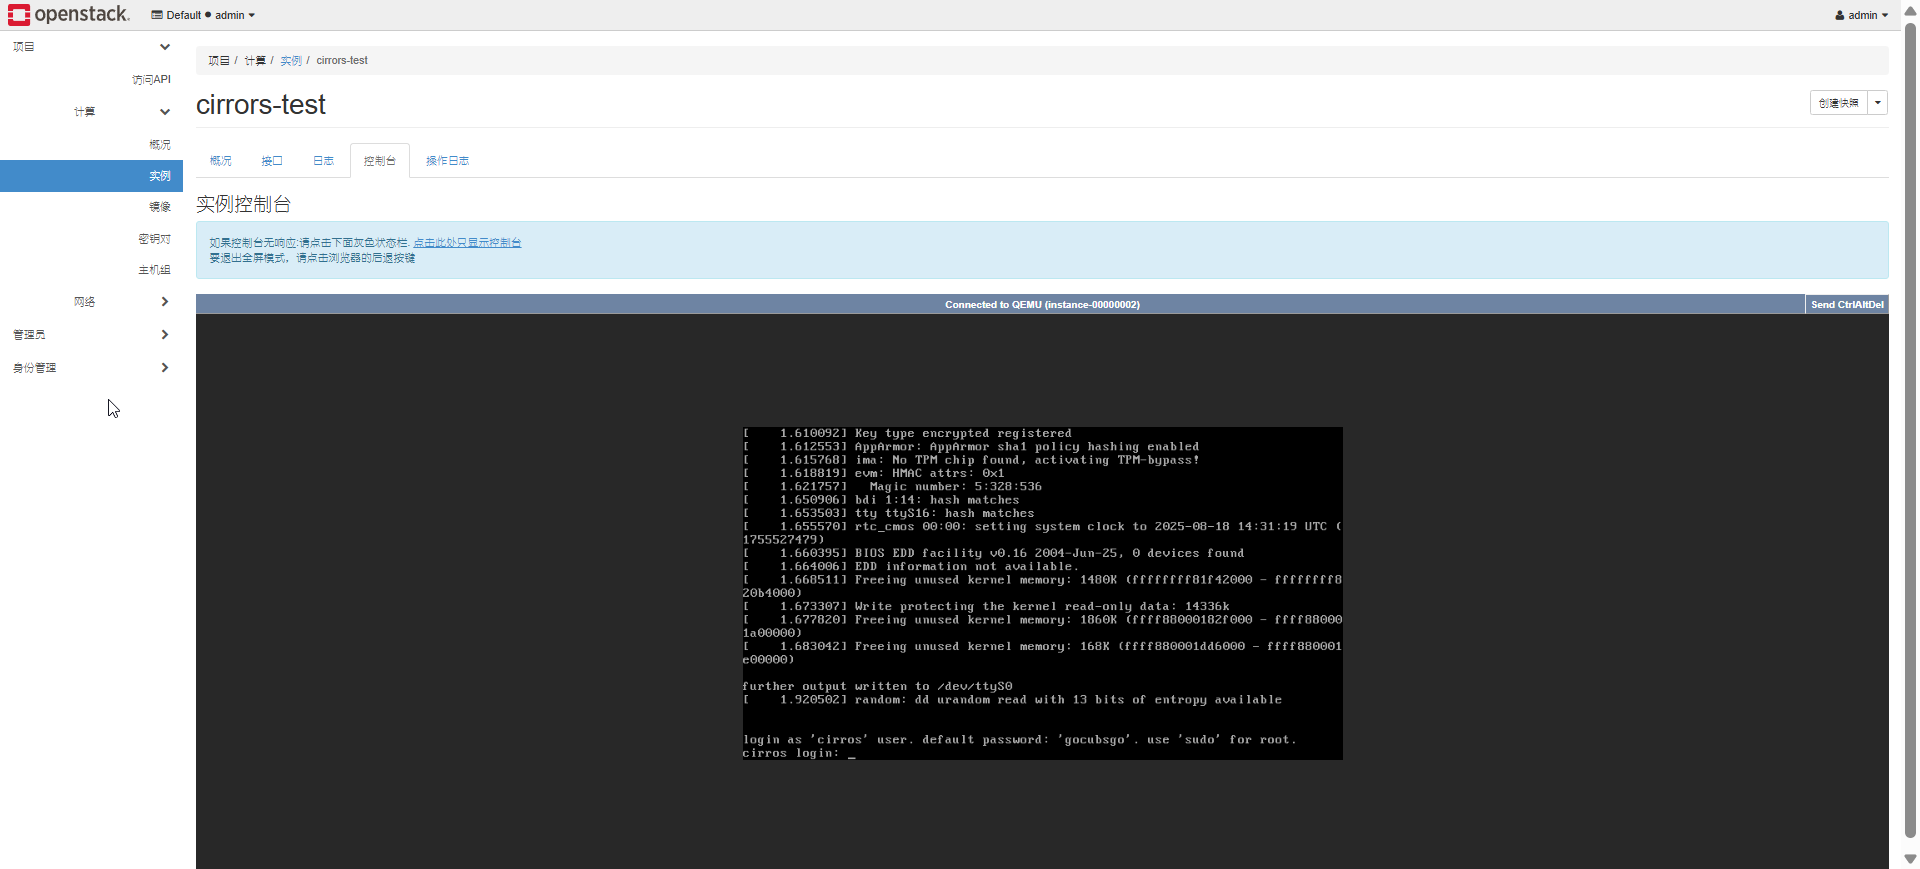The image size is (1920, 869).
Task: Click the link 点击此处只显示控制台
Action: 467,243
